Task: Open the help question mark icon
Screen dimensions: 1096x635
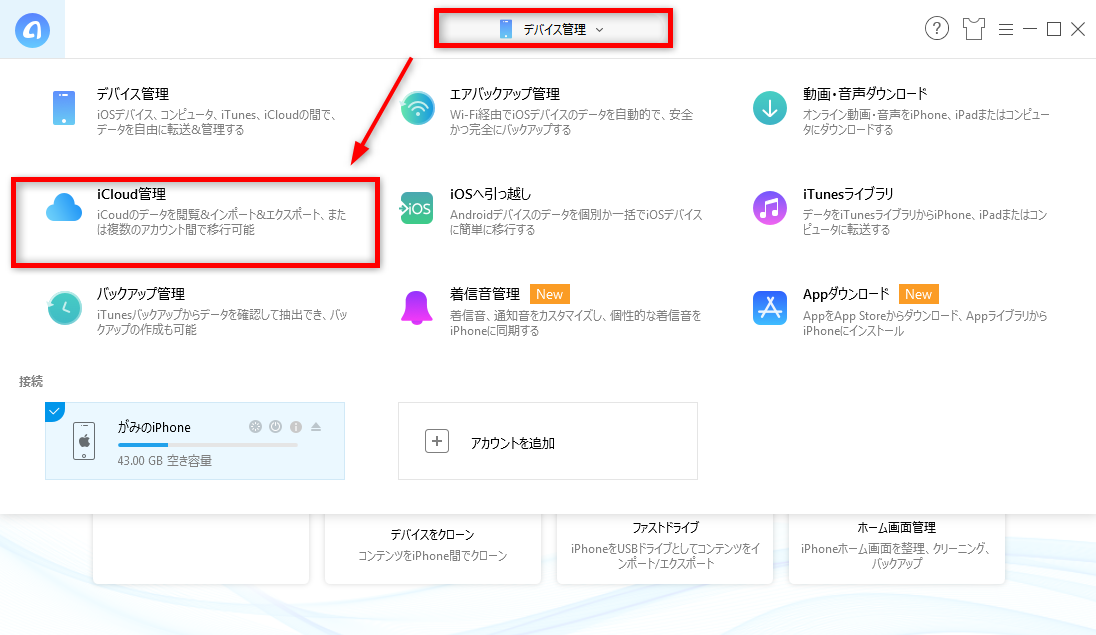Action: point(937,29)
